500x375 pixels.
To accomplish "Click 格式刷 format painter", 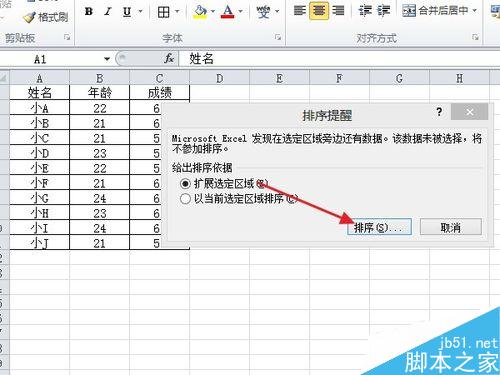I will pyautogui.click(x=47, y=17).
